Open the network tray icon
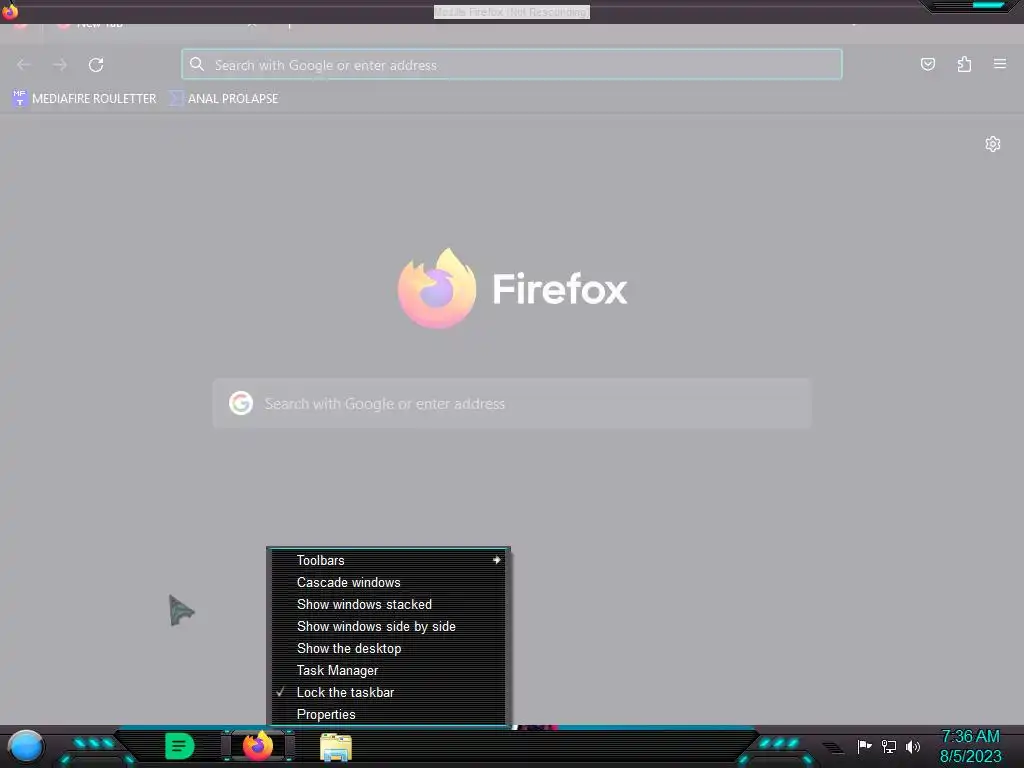The height and width of the screenshot is (768, 1024). [x=889, y=746]
